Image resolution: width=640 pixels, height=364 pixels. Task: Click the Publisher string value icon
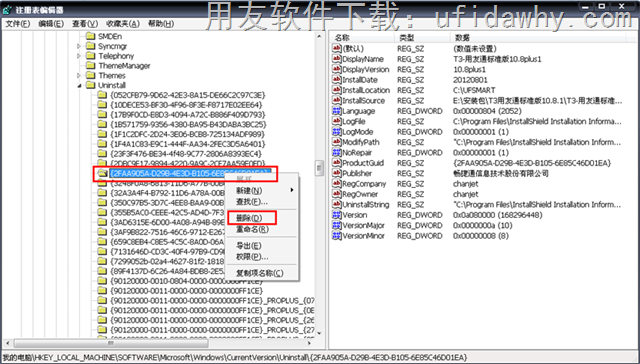click(336, 173)
